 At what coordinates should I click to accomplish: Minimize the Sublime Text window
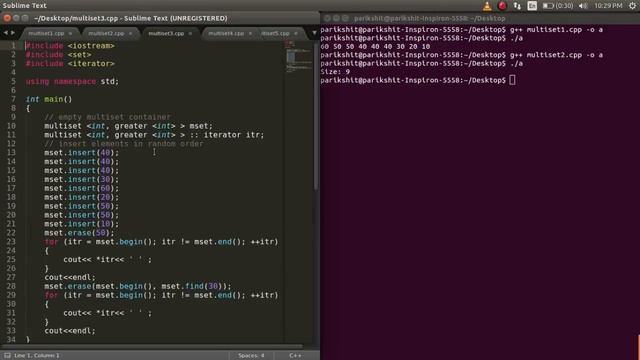(x=16, y=18)
